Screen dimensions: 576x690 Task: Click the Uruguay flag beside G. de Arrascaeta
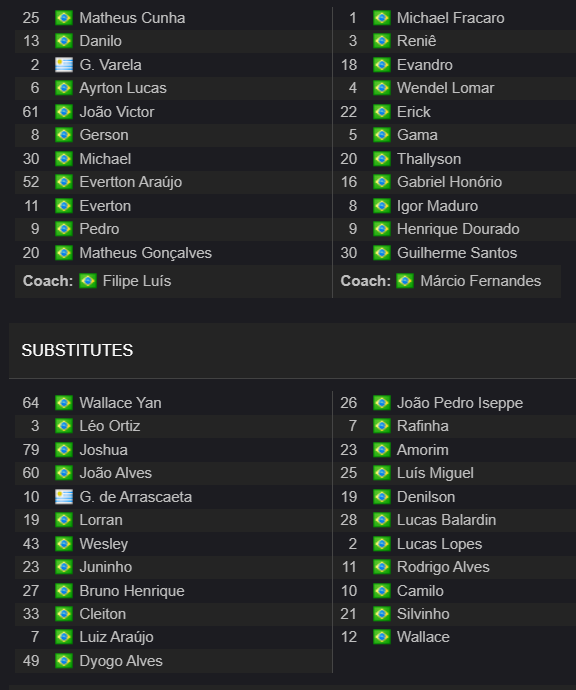[x=64, y=497]
